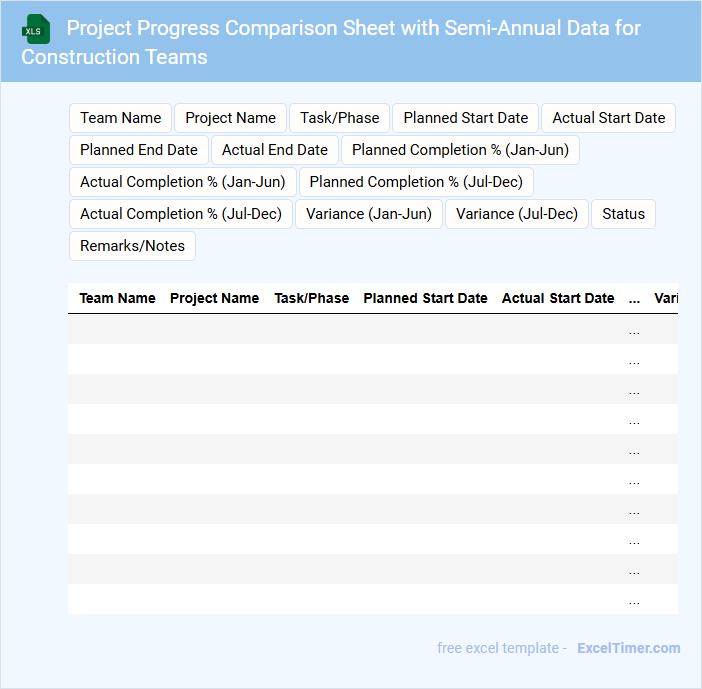702x689 pixels.
Task: Click the Remarks/Notes tag
Action: [132, 246]
